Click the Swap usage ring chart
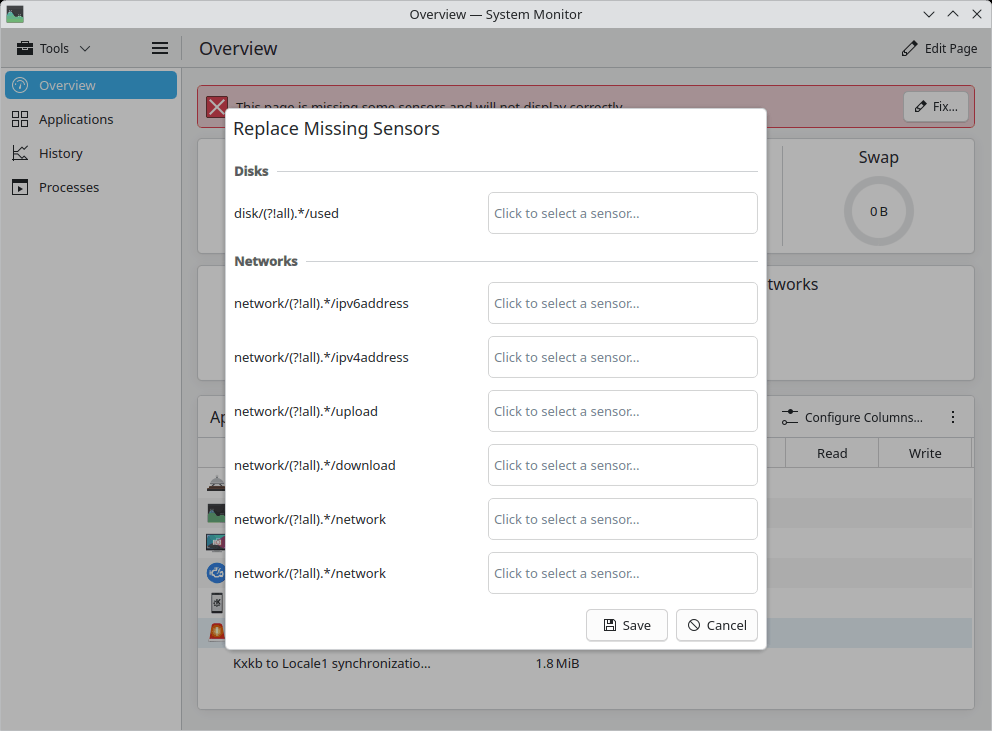 pyautogui.click(x=878, y=211)
